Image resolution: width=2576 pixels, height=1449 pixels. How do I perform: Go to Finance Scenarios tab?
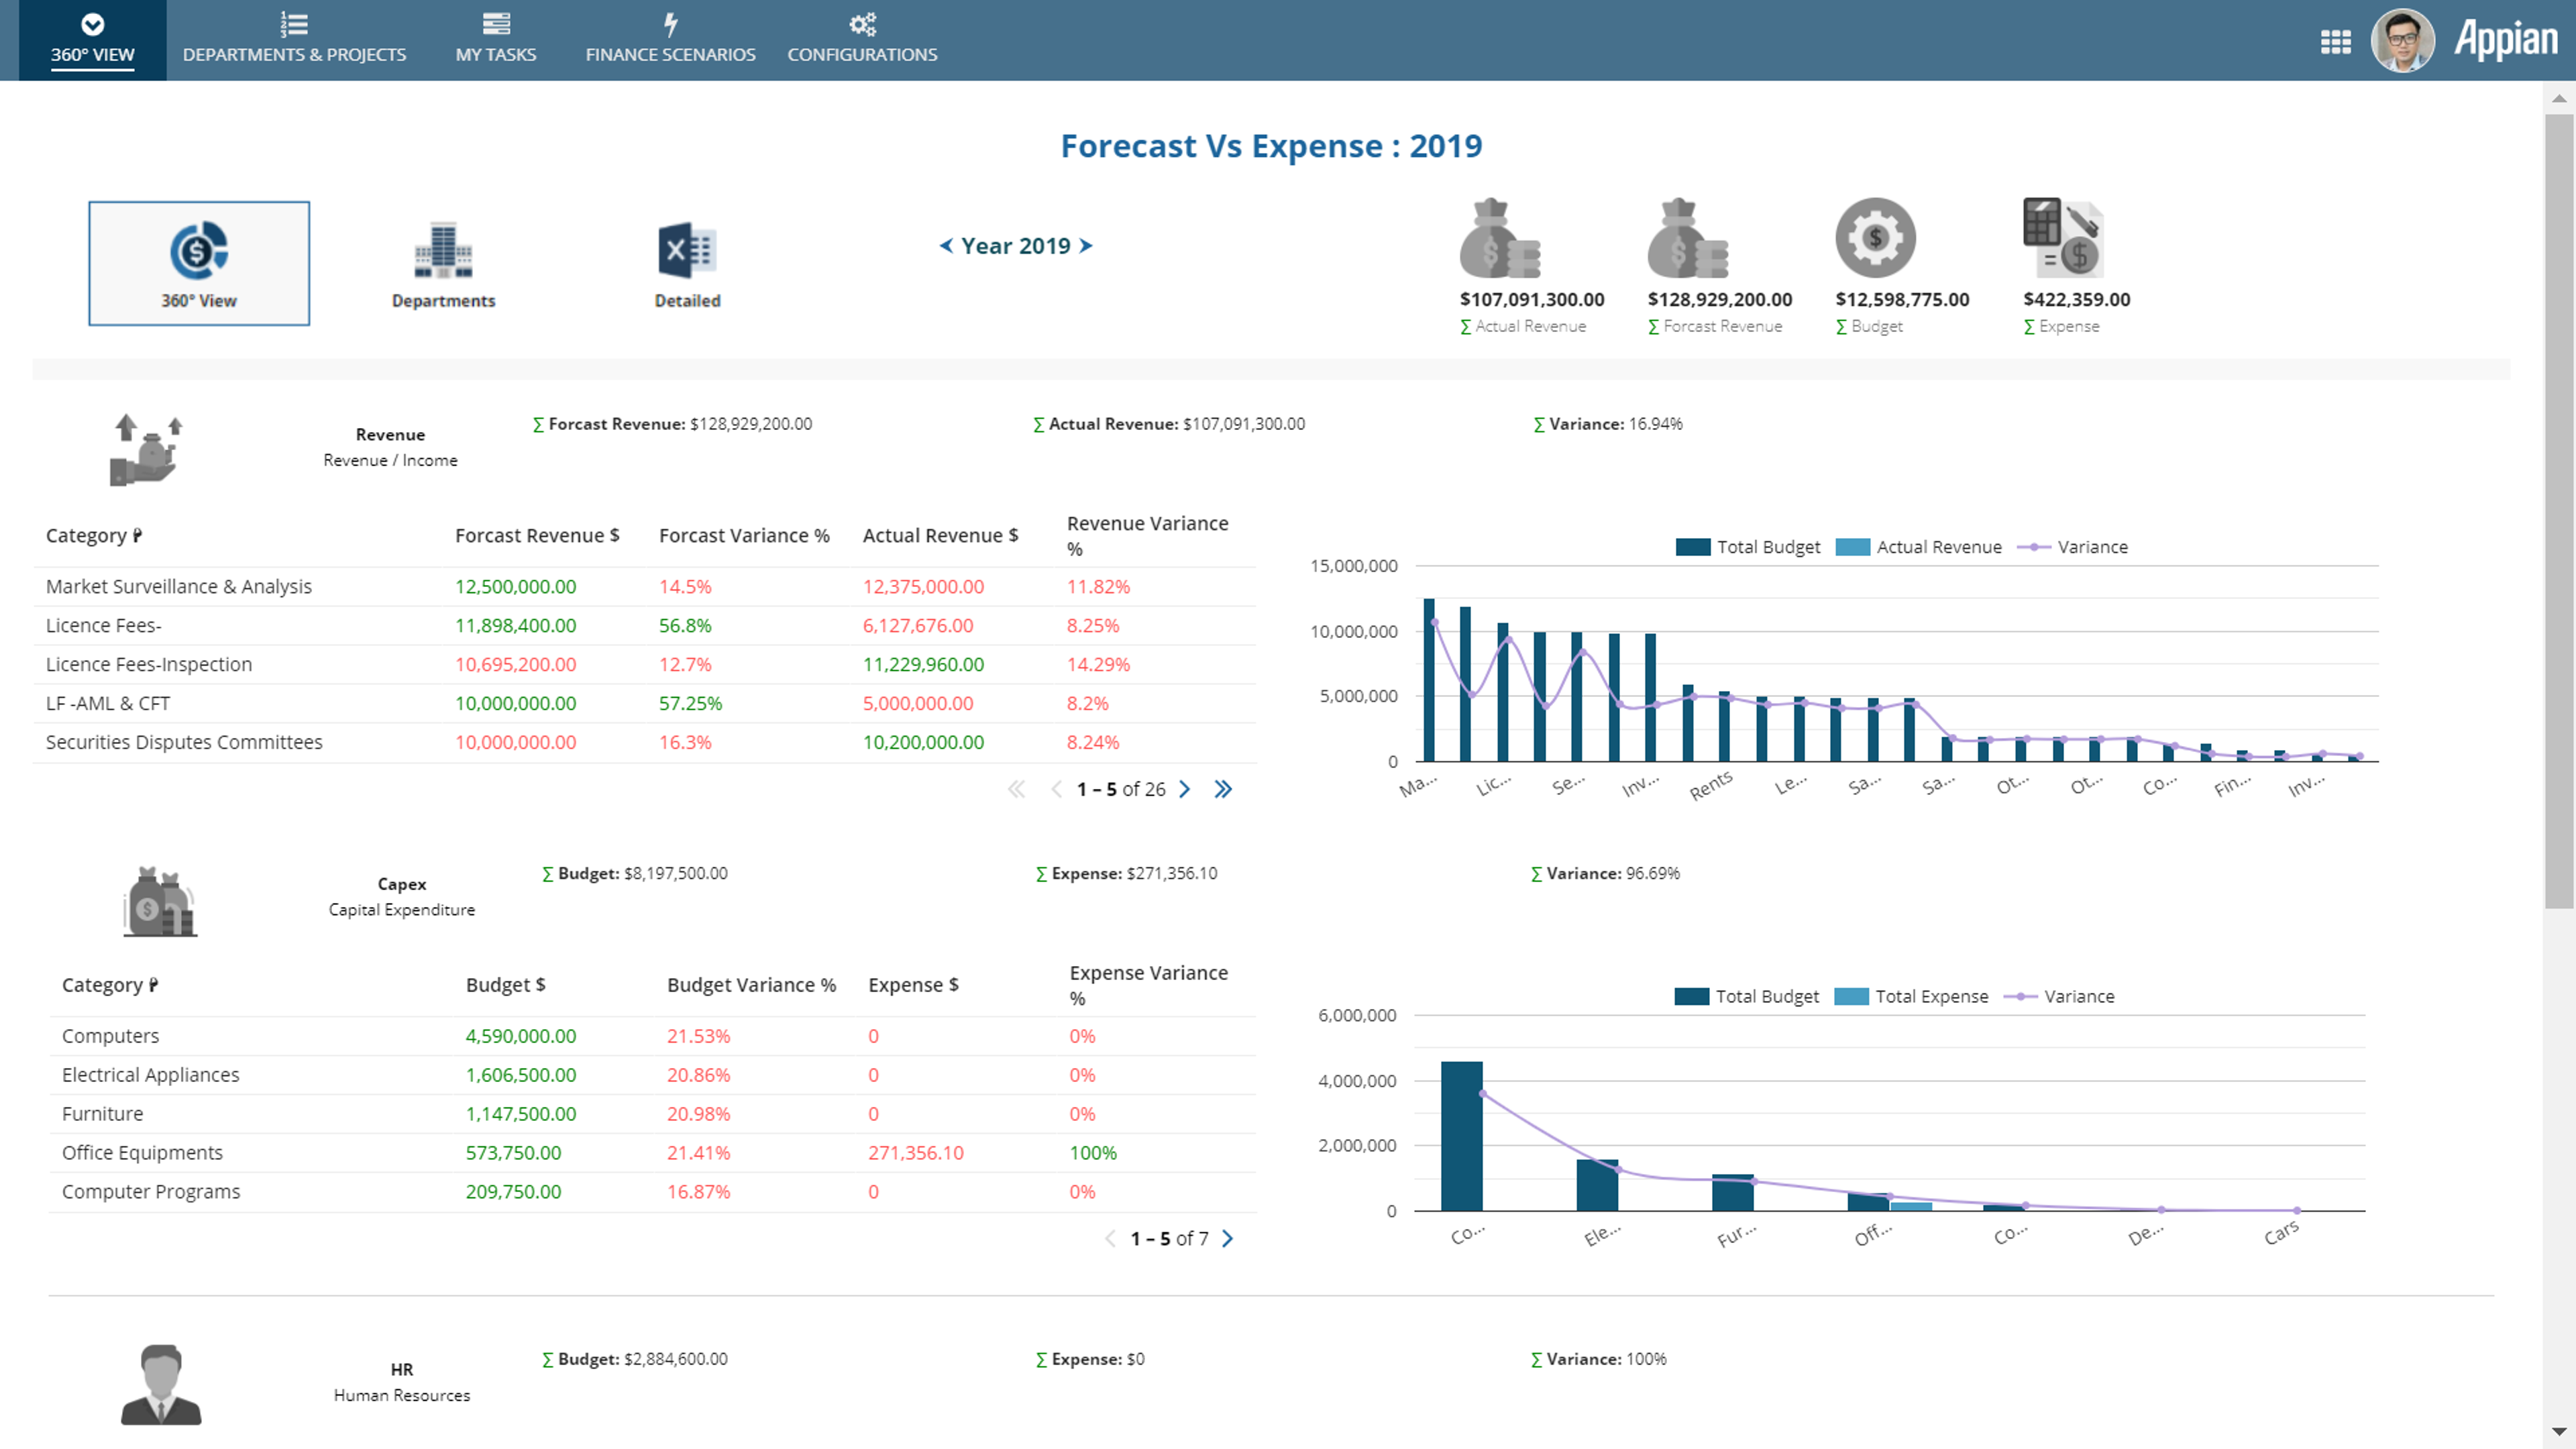(670, 40)
